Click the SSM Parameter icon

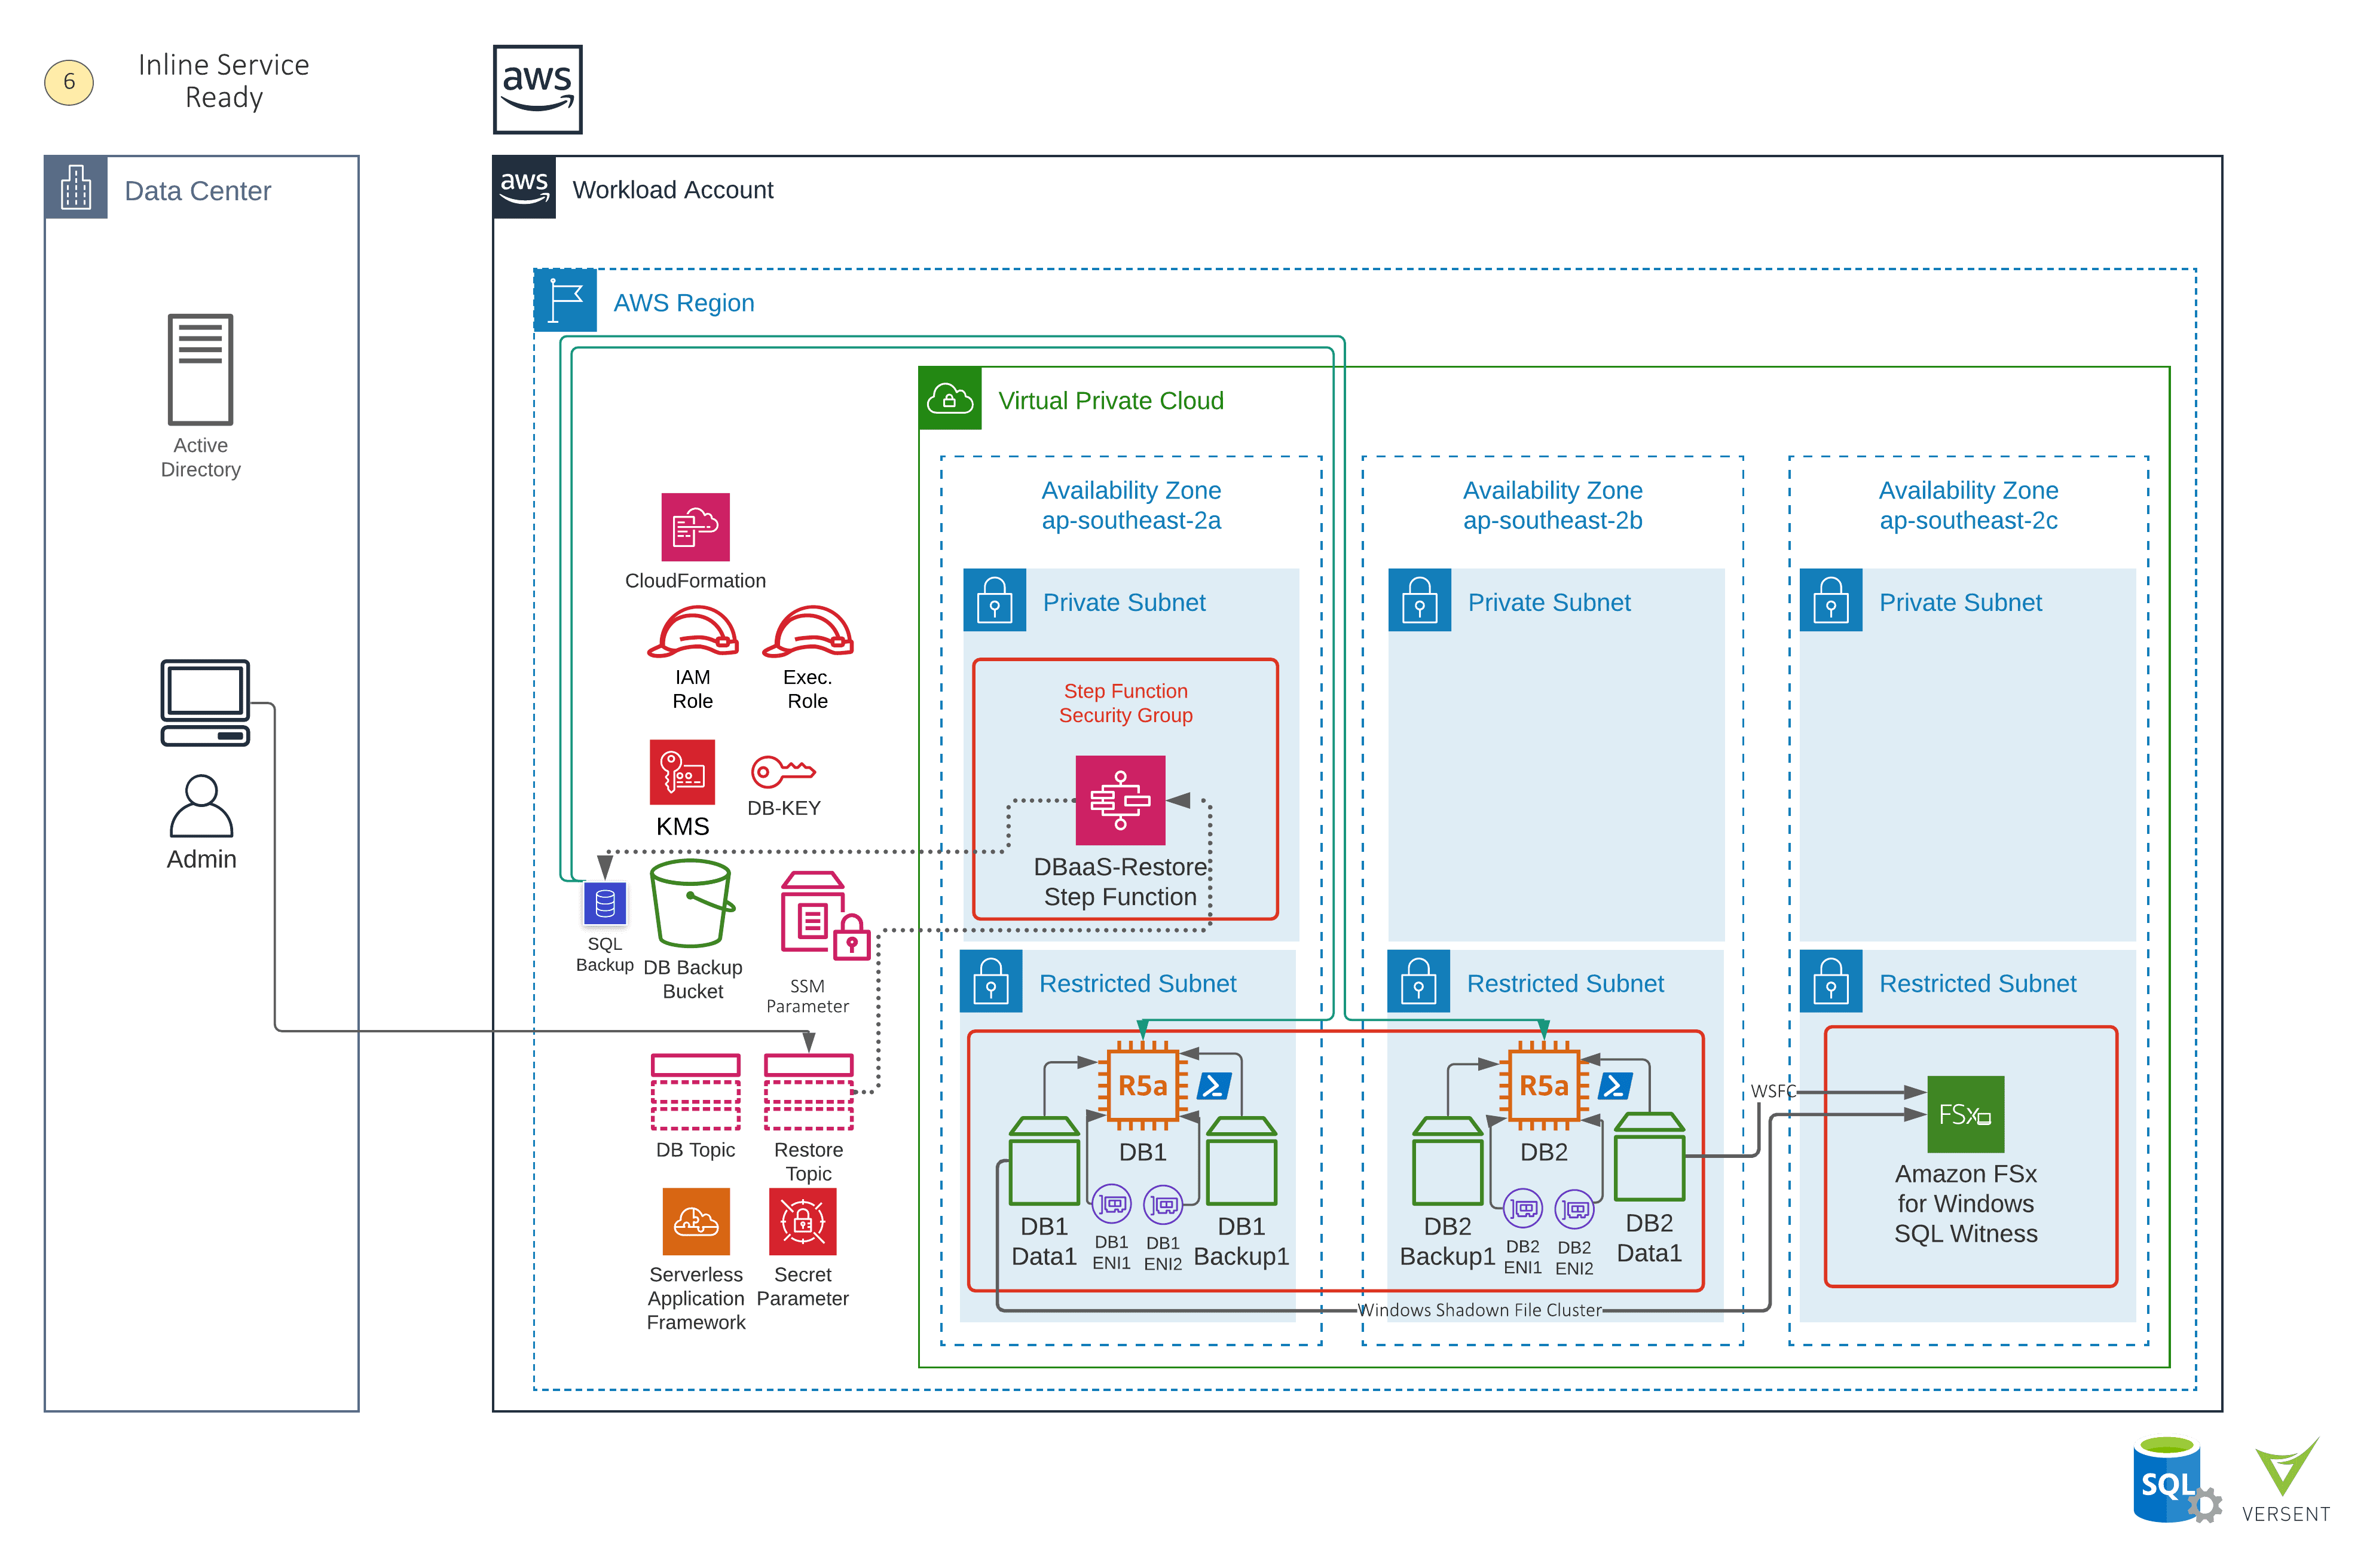point(825,916)
